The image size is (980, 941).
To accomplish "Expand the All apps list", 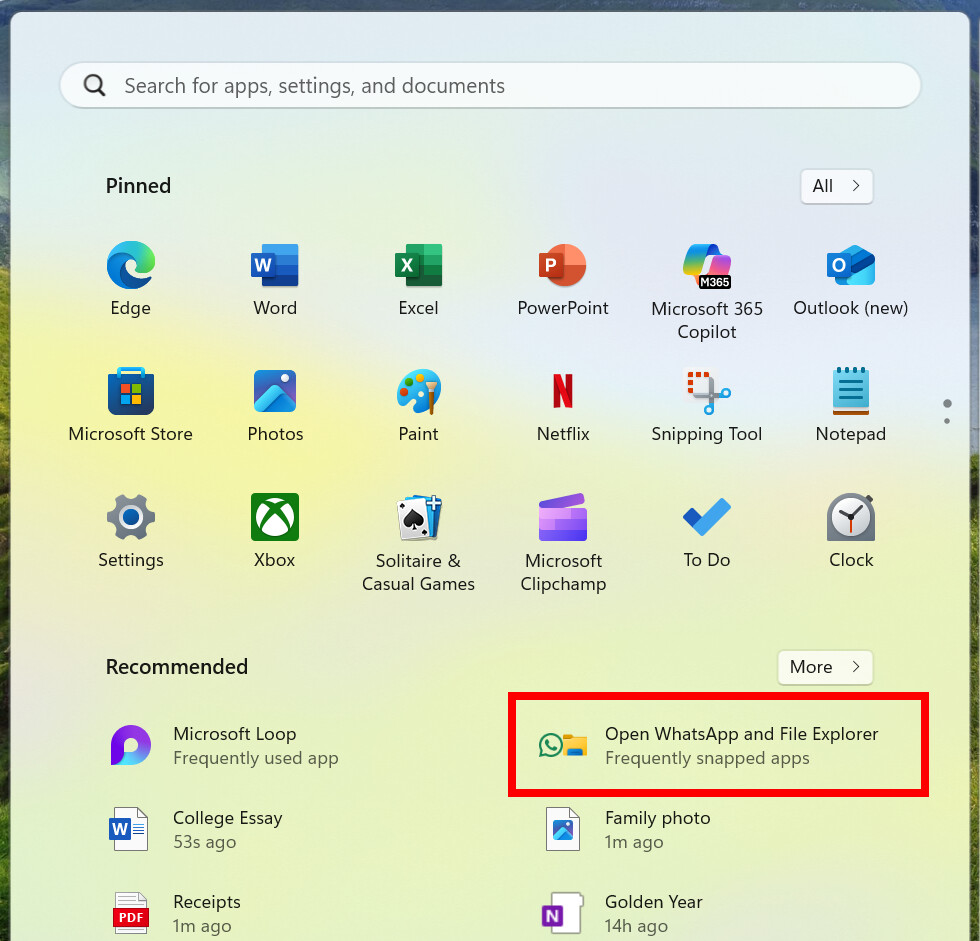I will coord(836,186).
